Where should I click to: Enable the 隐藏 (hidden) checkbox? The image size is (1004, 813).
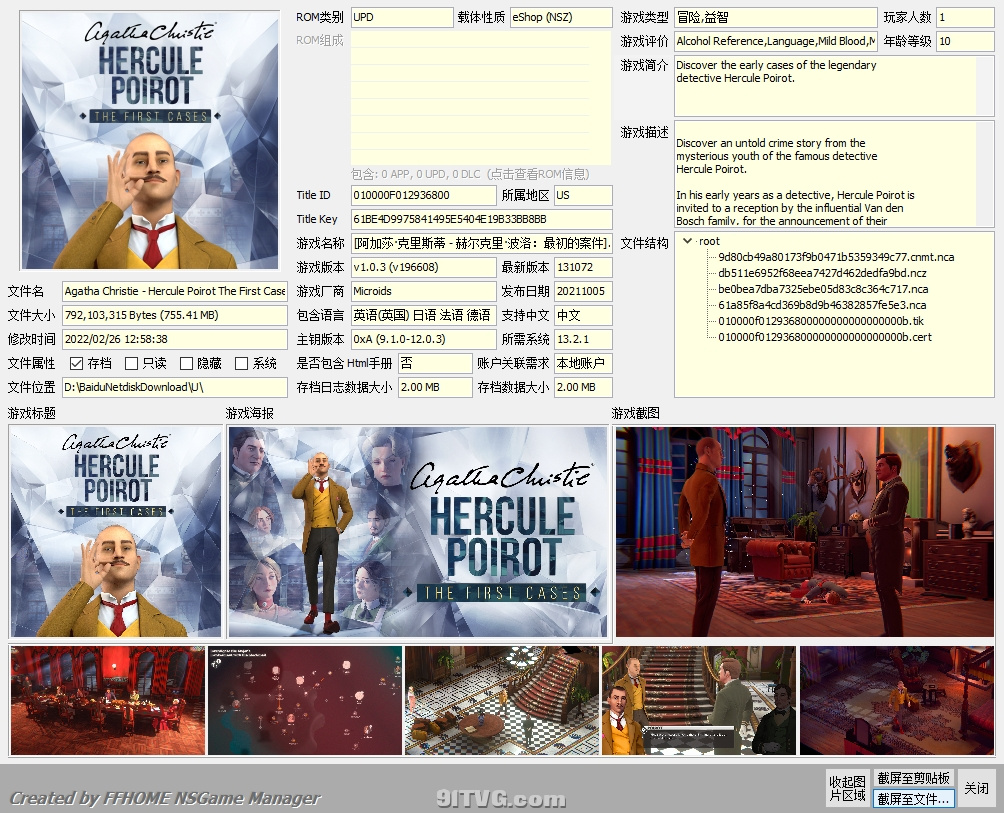(186, 364)
